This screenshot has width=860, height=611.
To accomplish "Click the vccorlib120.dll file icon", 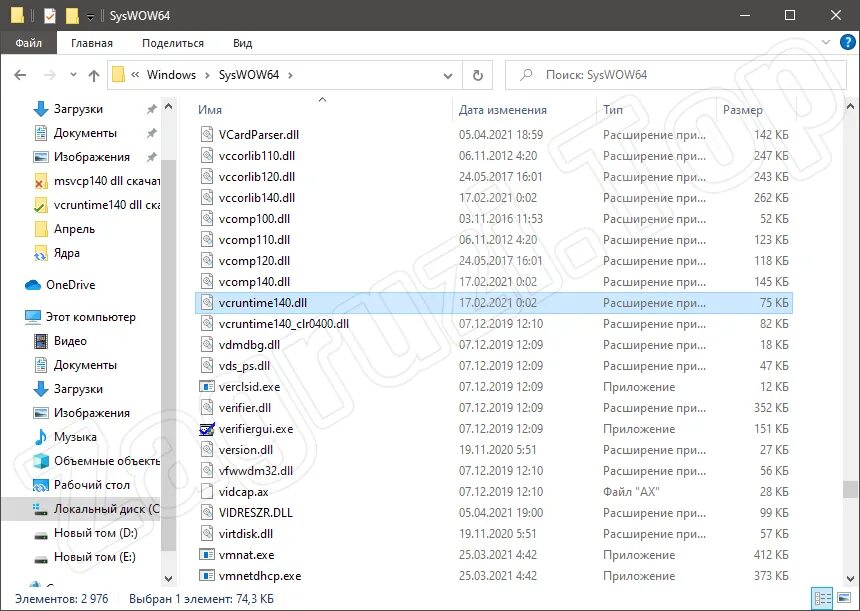I will click(206, 177).
